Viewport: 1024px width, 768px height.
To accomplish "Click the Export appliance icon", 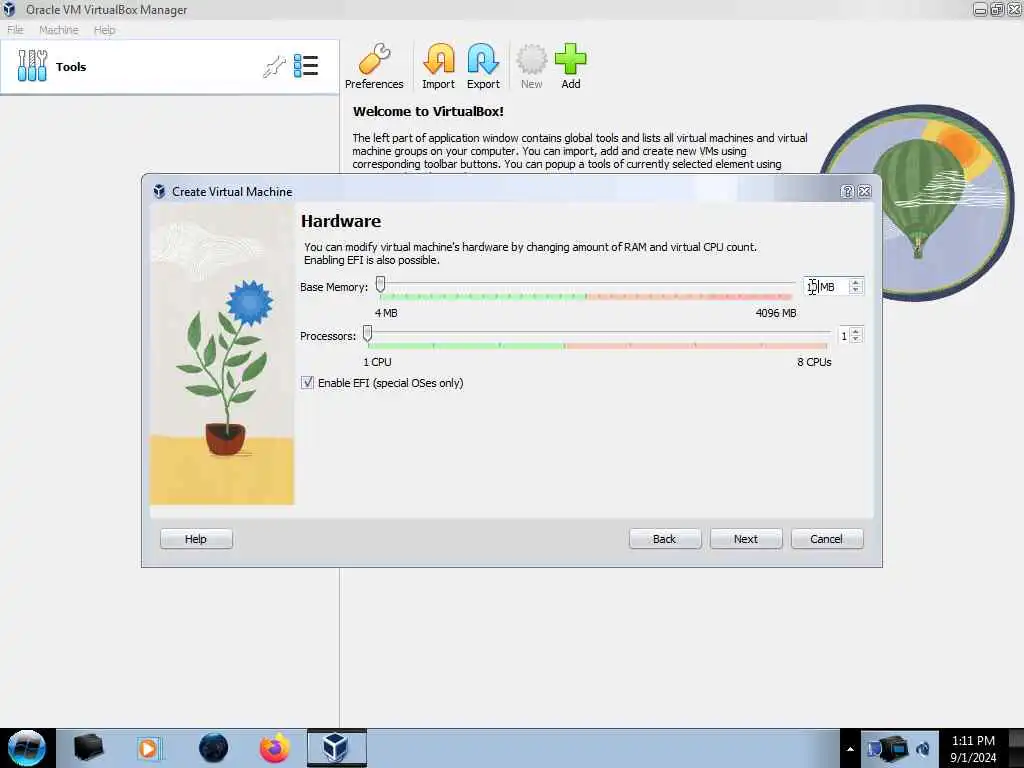I will click(x=483, y=66).
